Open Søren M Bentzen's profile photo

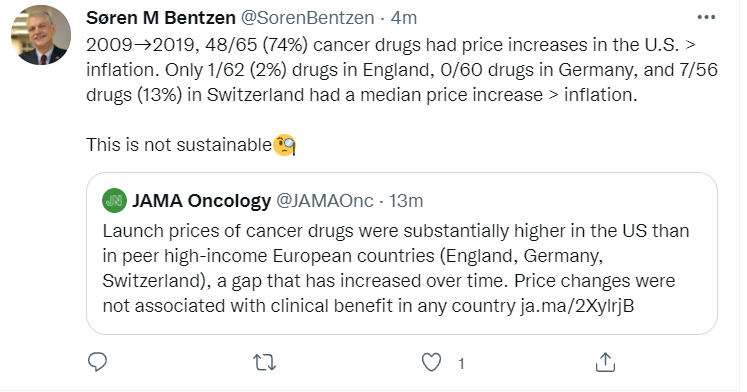(41, 35)
